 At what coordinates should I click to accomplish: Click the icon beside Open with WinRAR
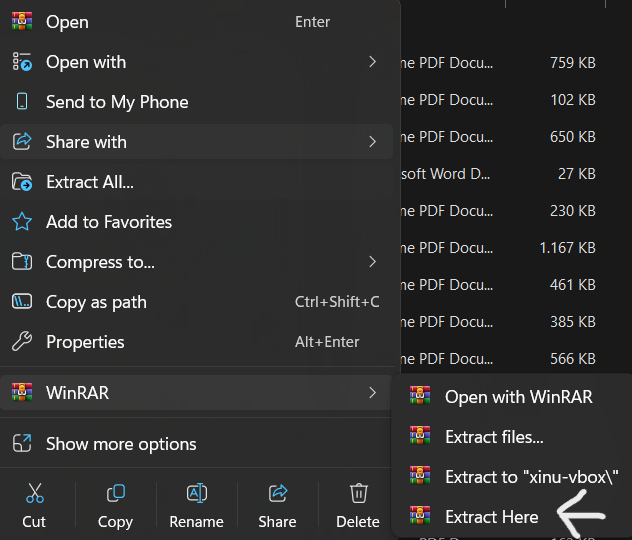point(420,395)
